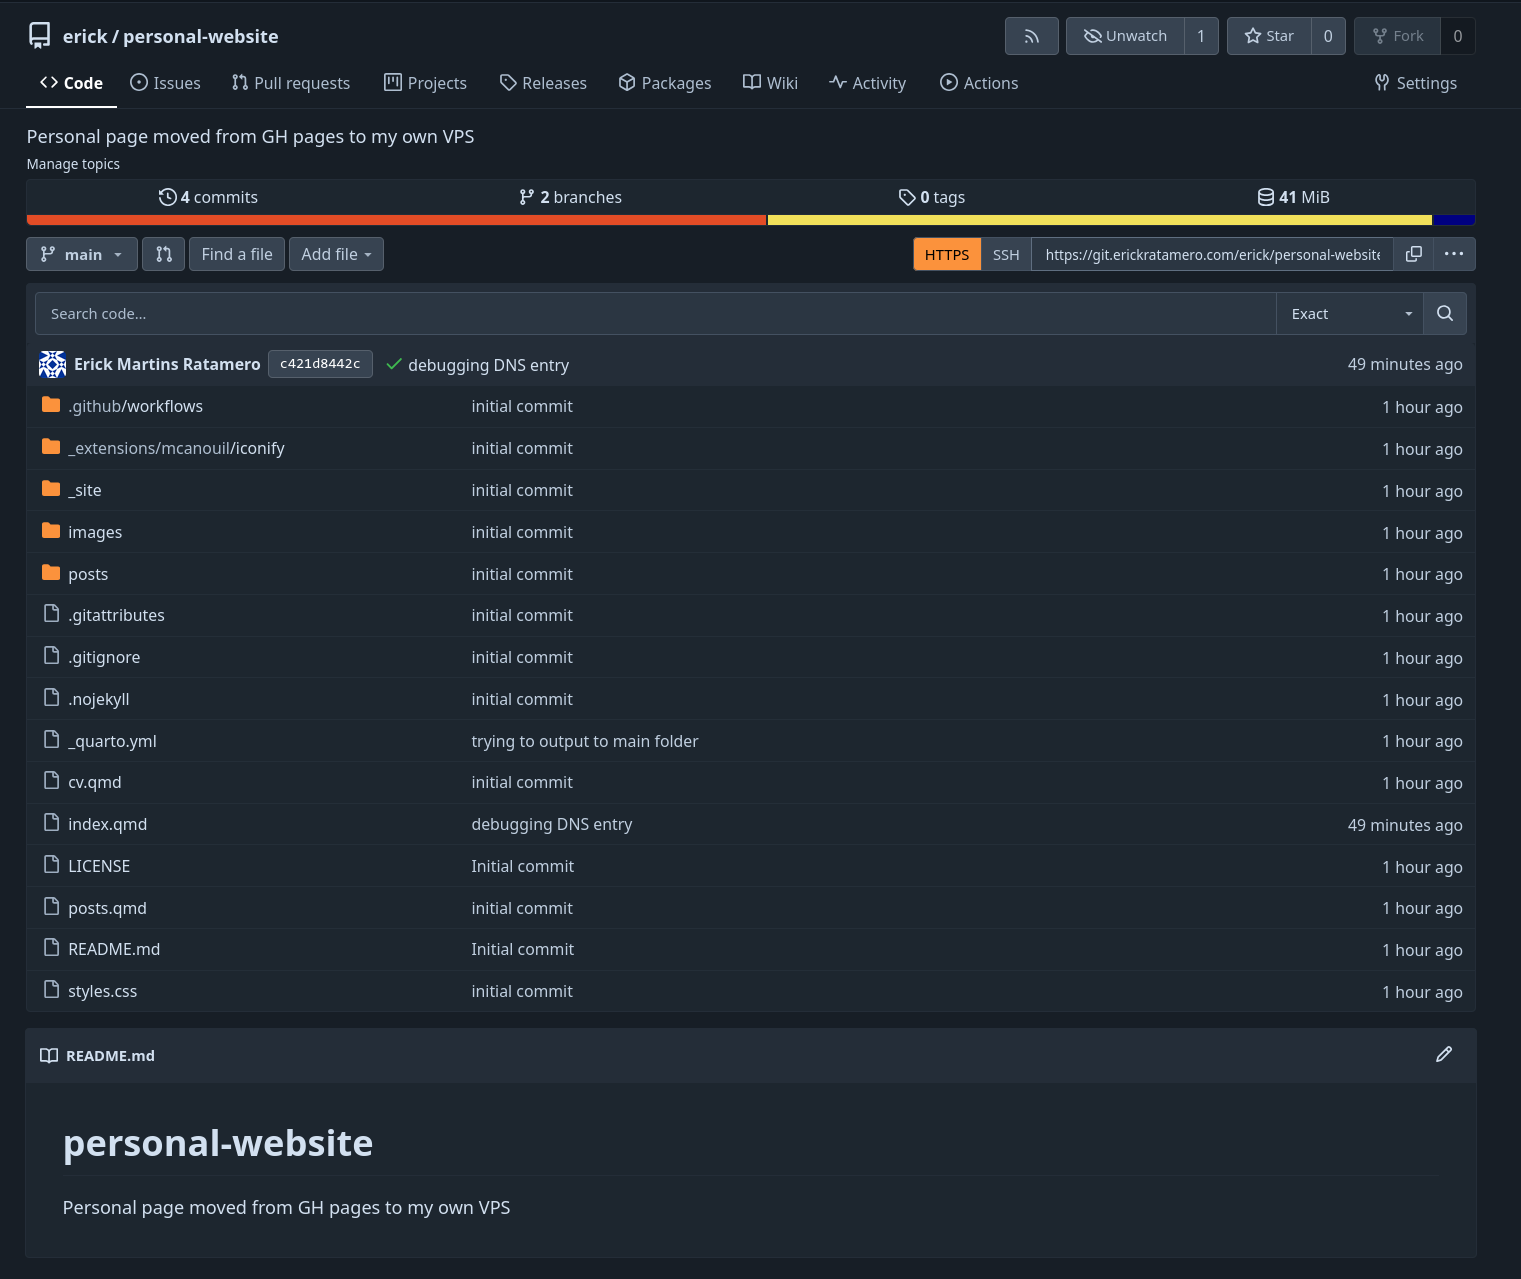Fork the repository

(x=1398, y=36)
